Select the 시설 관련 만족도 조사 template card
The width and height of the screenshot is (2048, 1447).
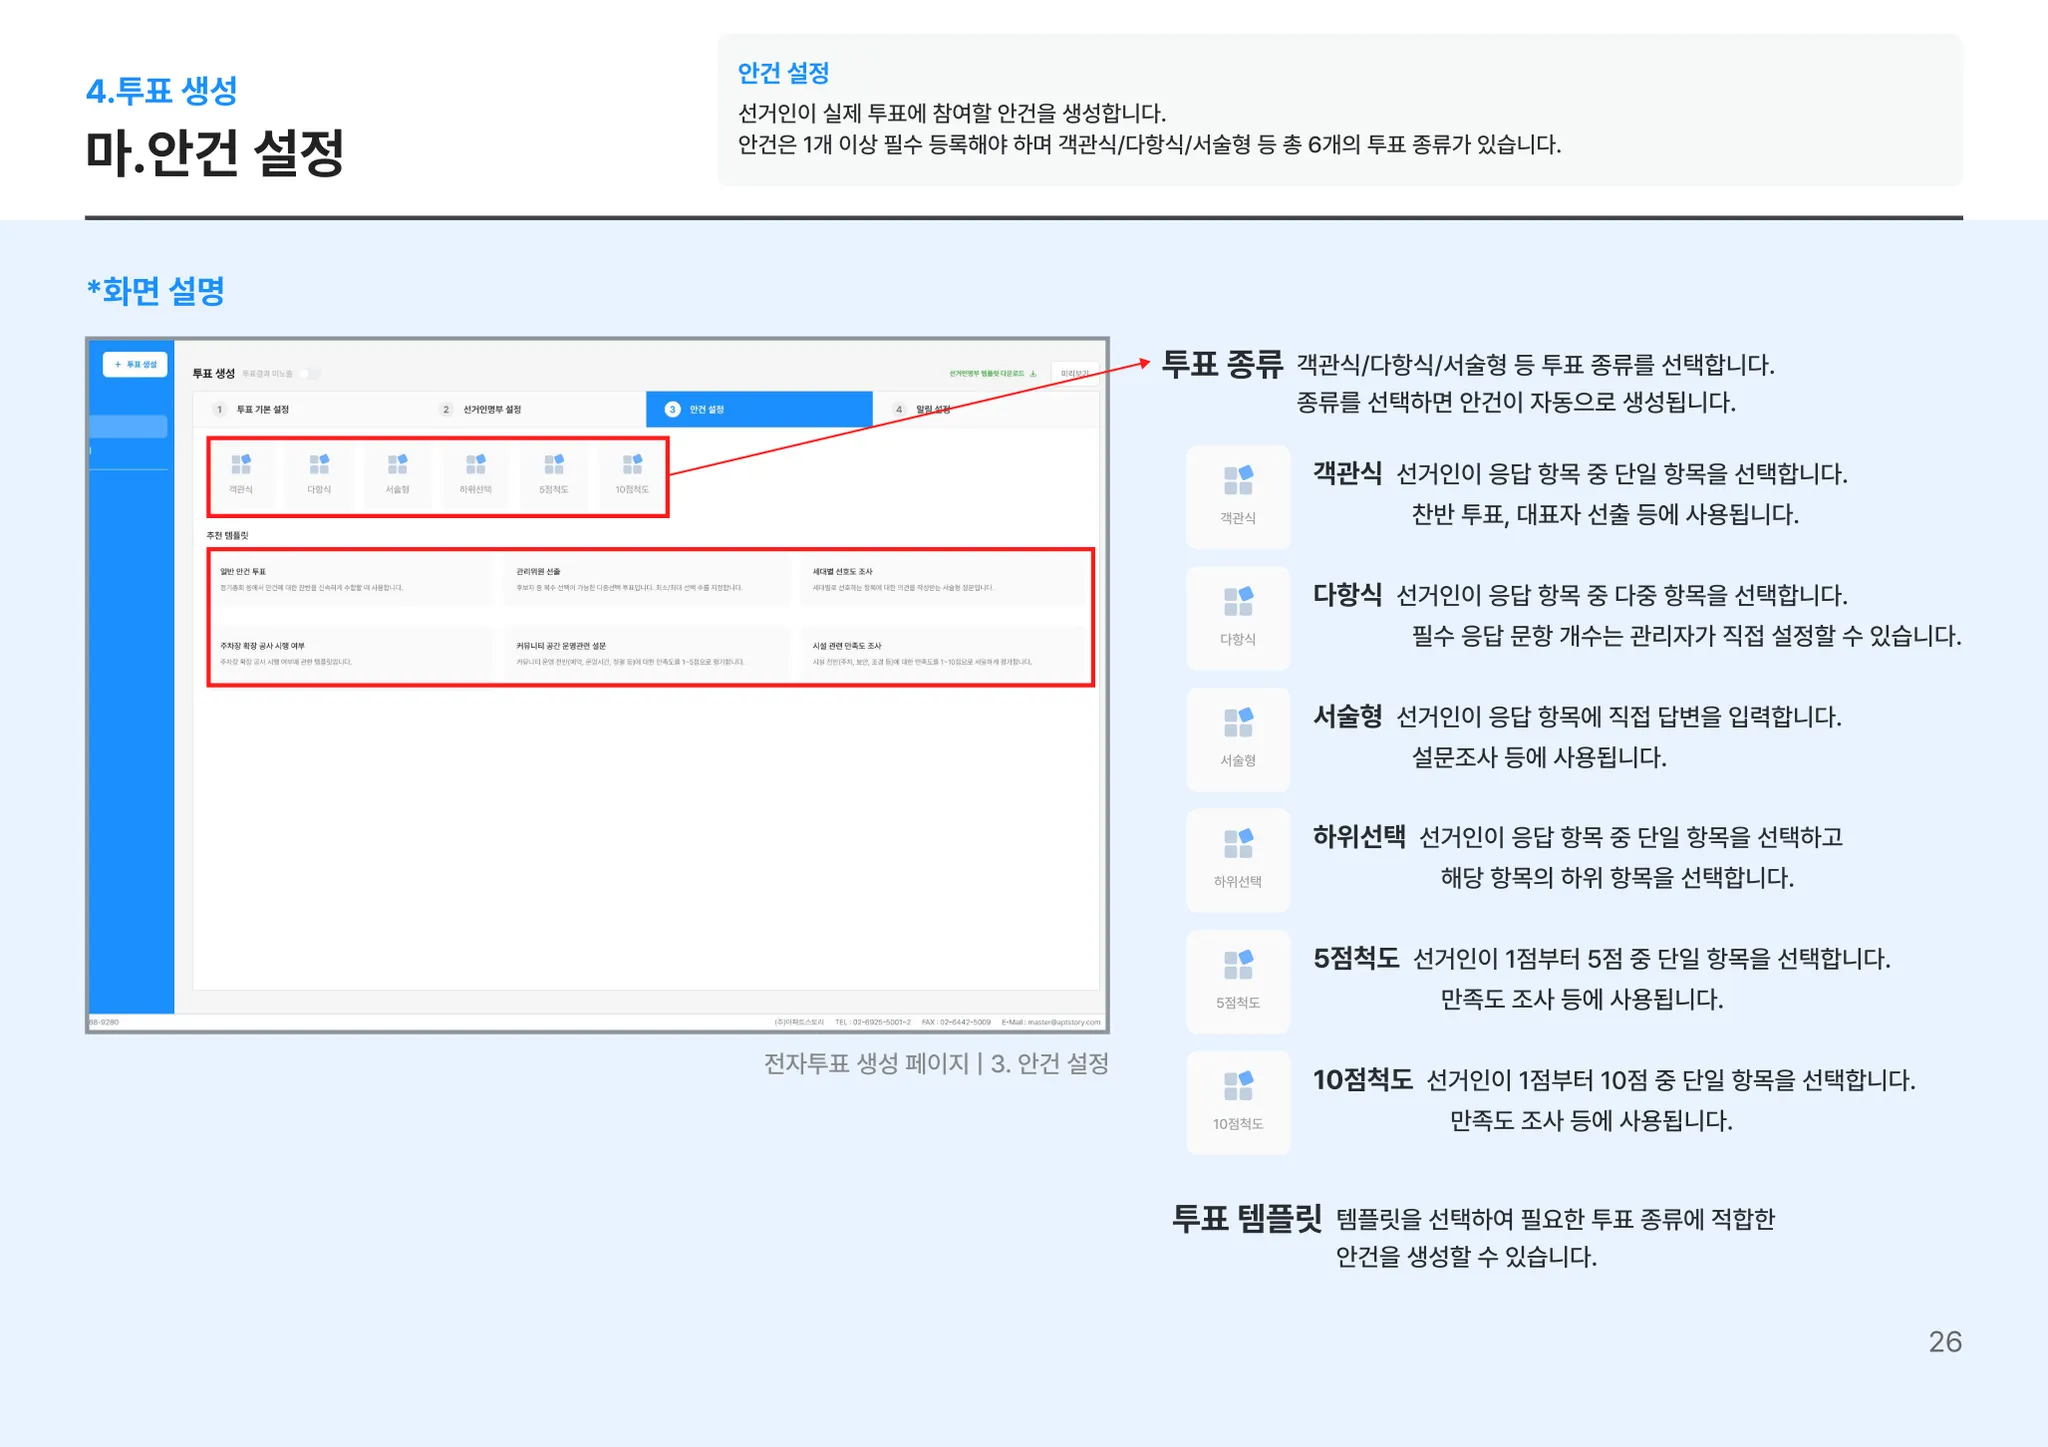(945, 654)
